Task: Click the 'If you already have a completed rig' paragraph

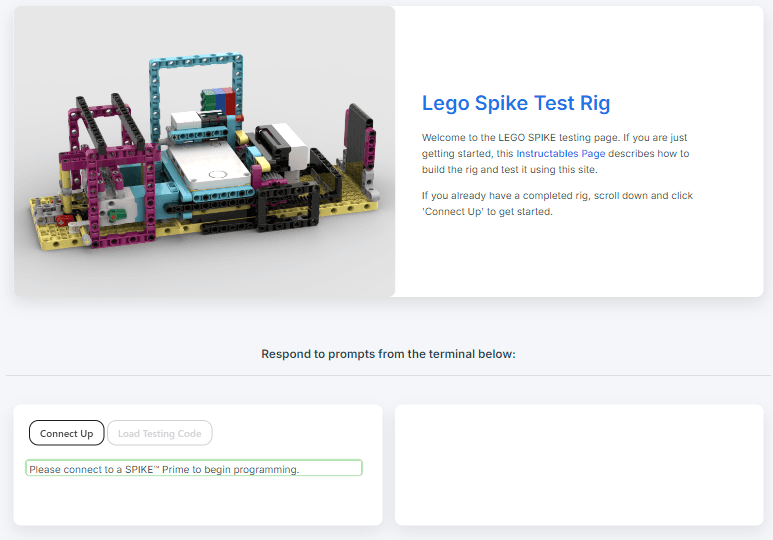Action: (557, 204)
